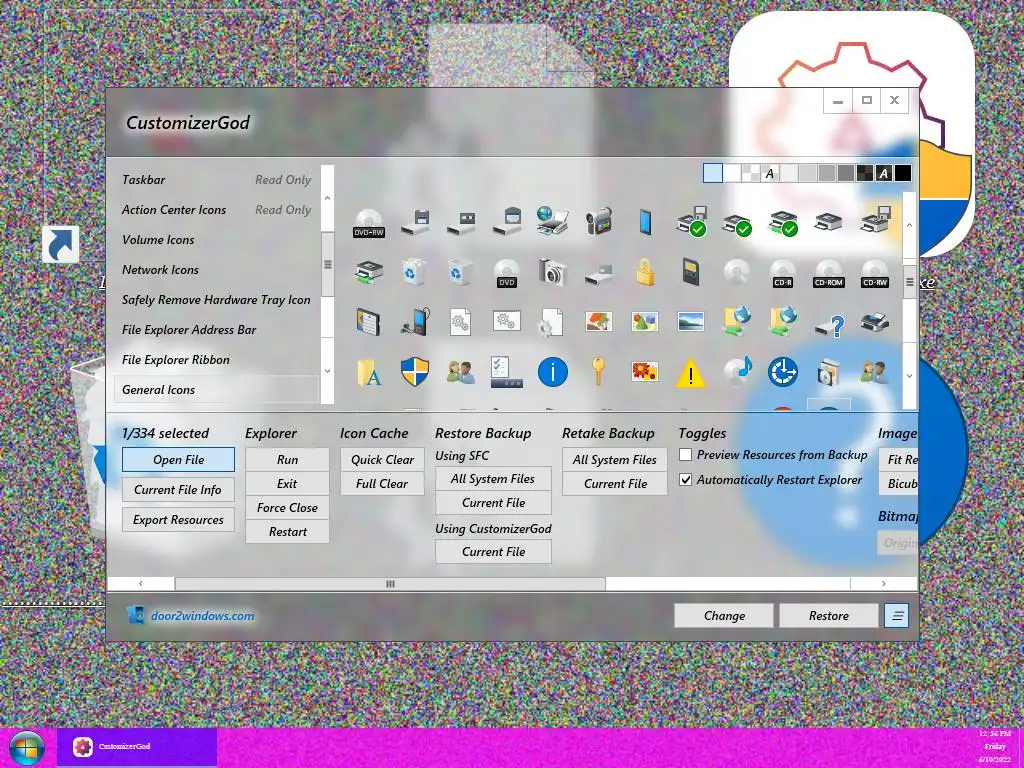This screenshot has width=1024, height=768.
Task: Click the Windows Start orb
Action: pos(27,747)
